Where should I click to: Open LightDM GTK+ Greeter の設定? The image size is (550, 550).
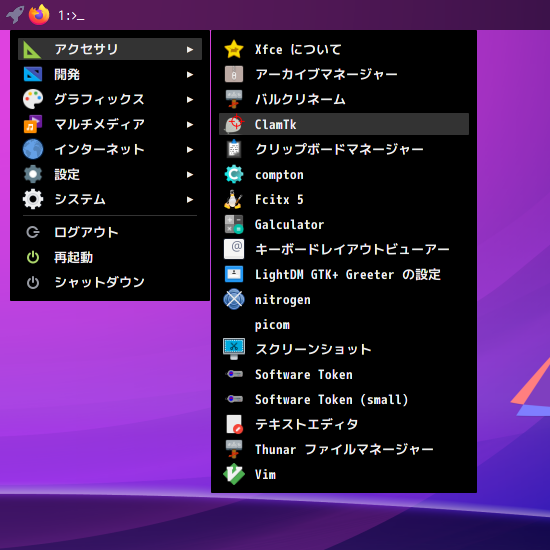click(x=344, y=274)
